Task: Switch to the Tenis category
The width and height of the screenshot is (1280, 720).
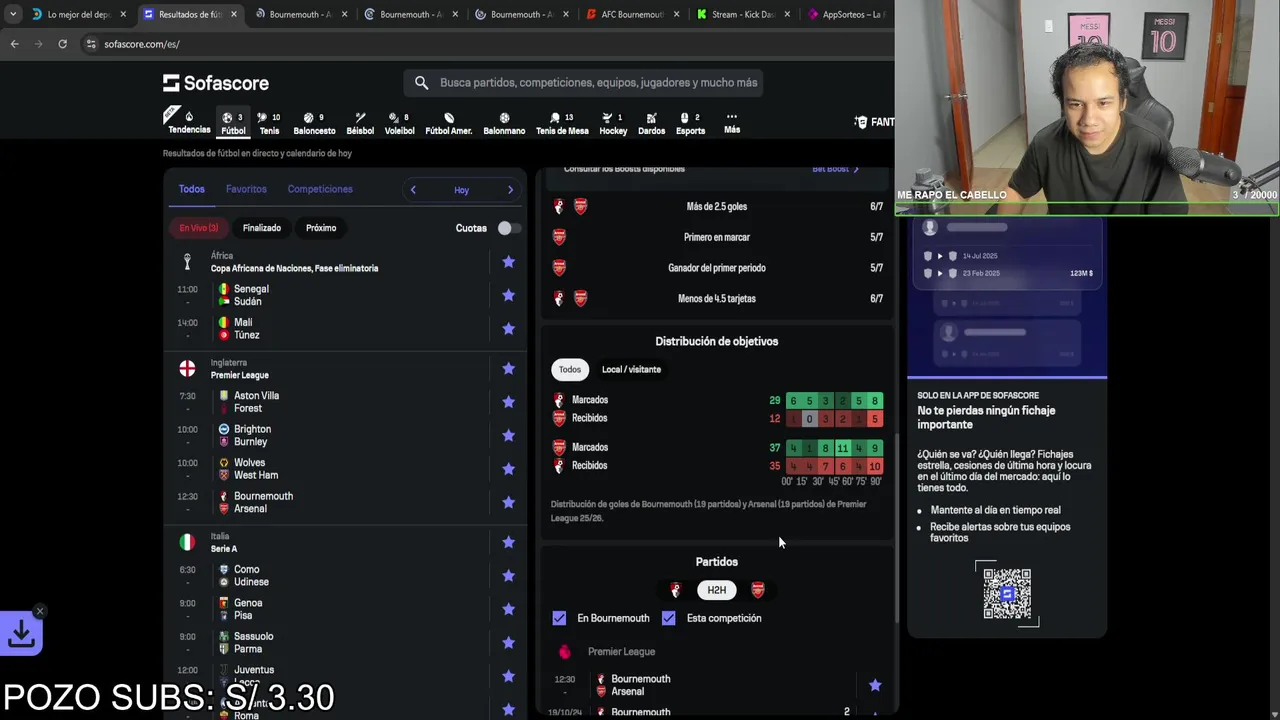Action: (269, 123)
